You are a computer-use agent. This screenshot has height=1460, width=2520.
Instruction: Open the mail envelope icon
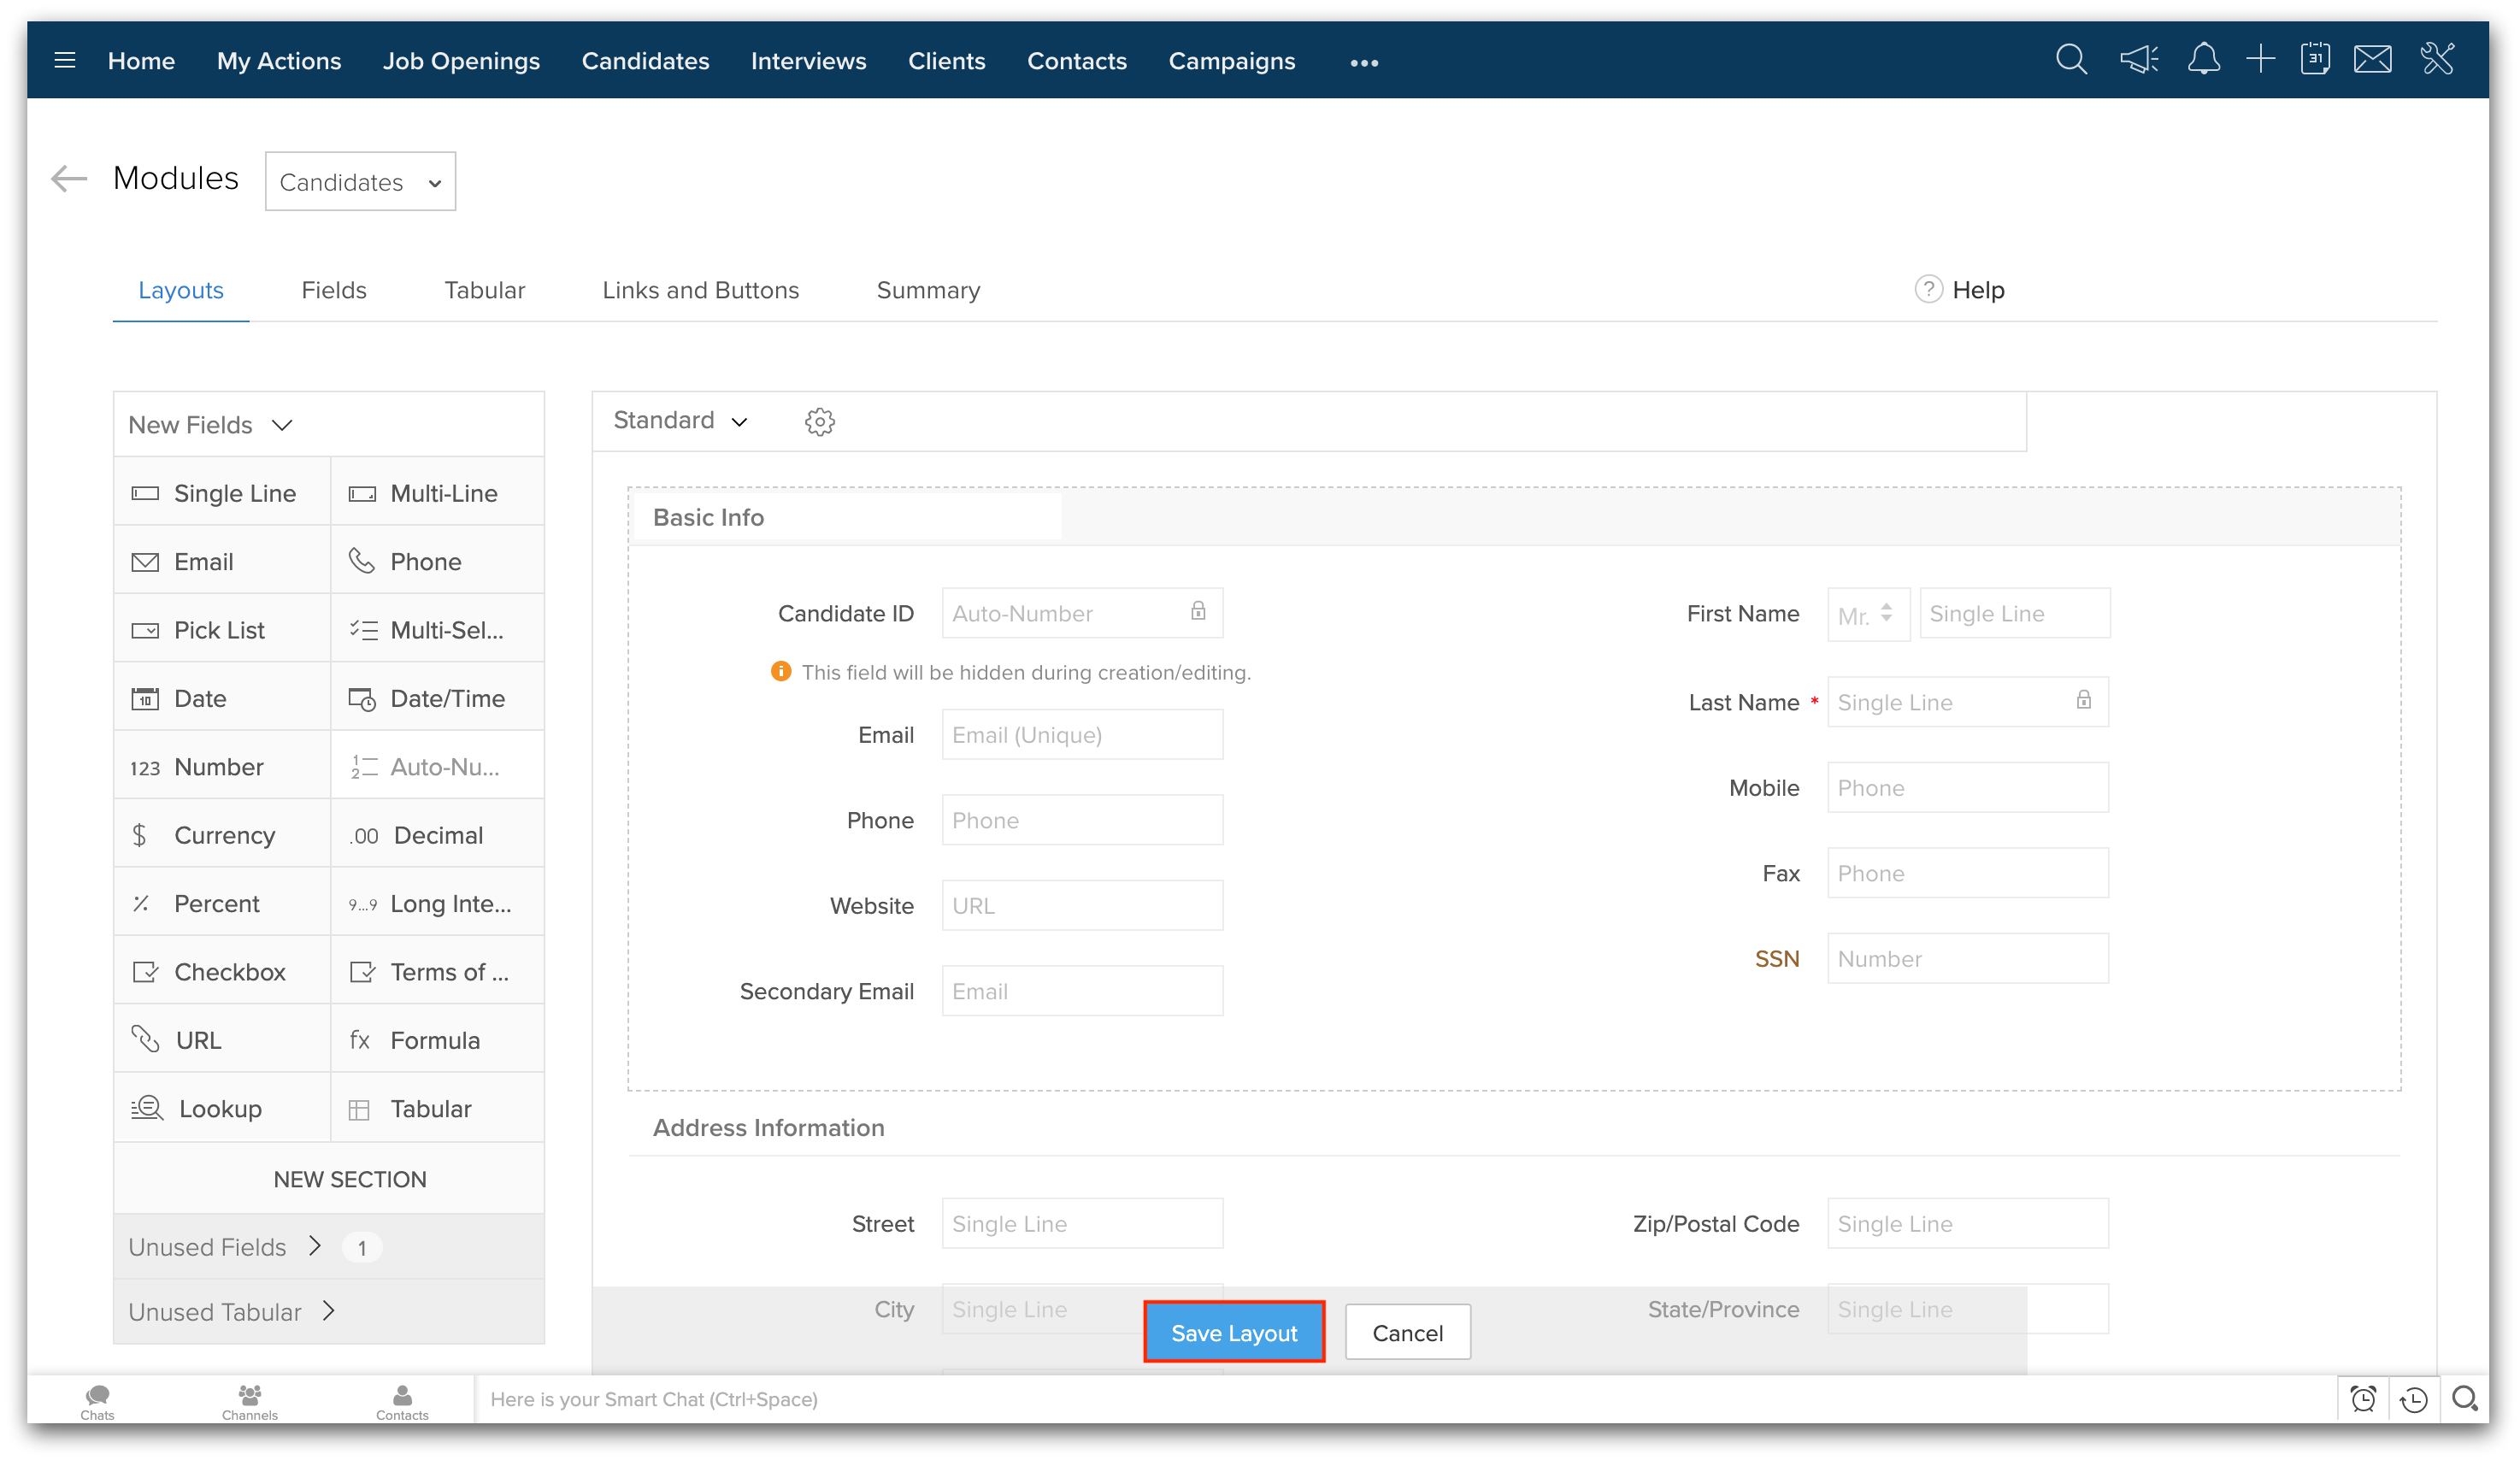click(x=2373, y=60)
